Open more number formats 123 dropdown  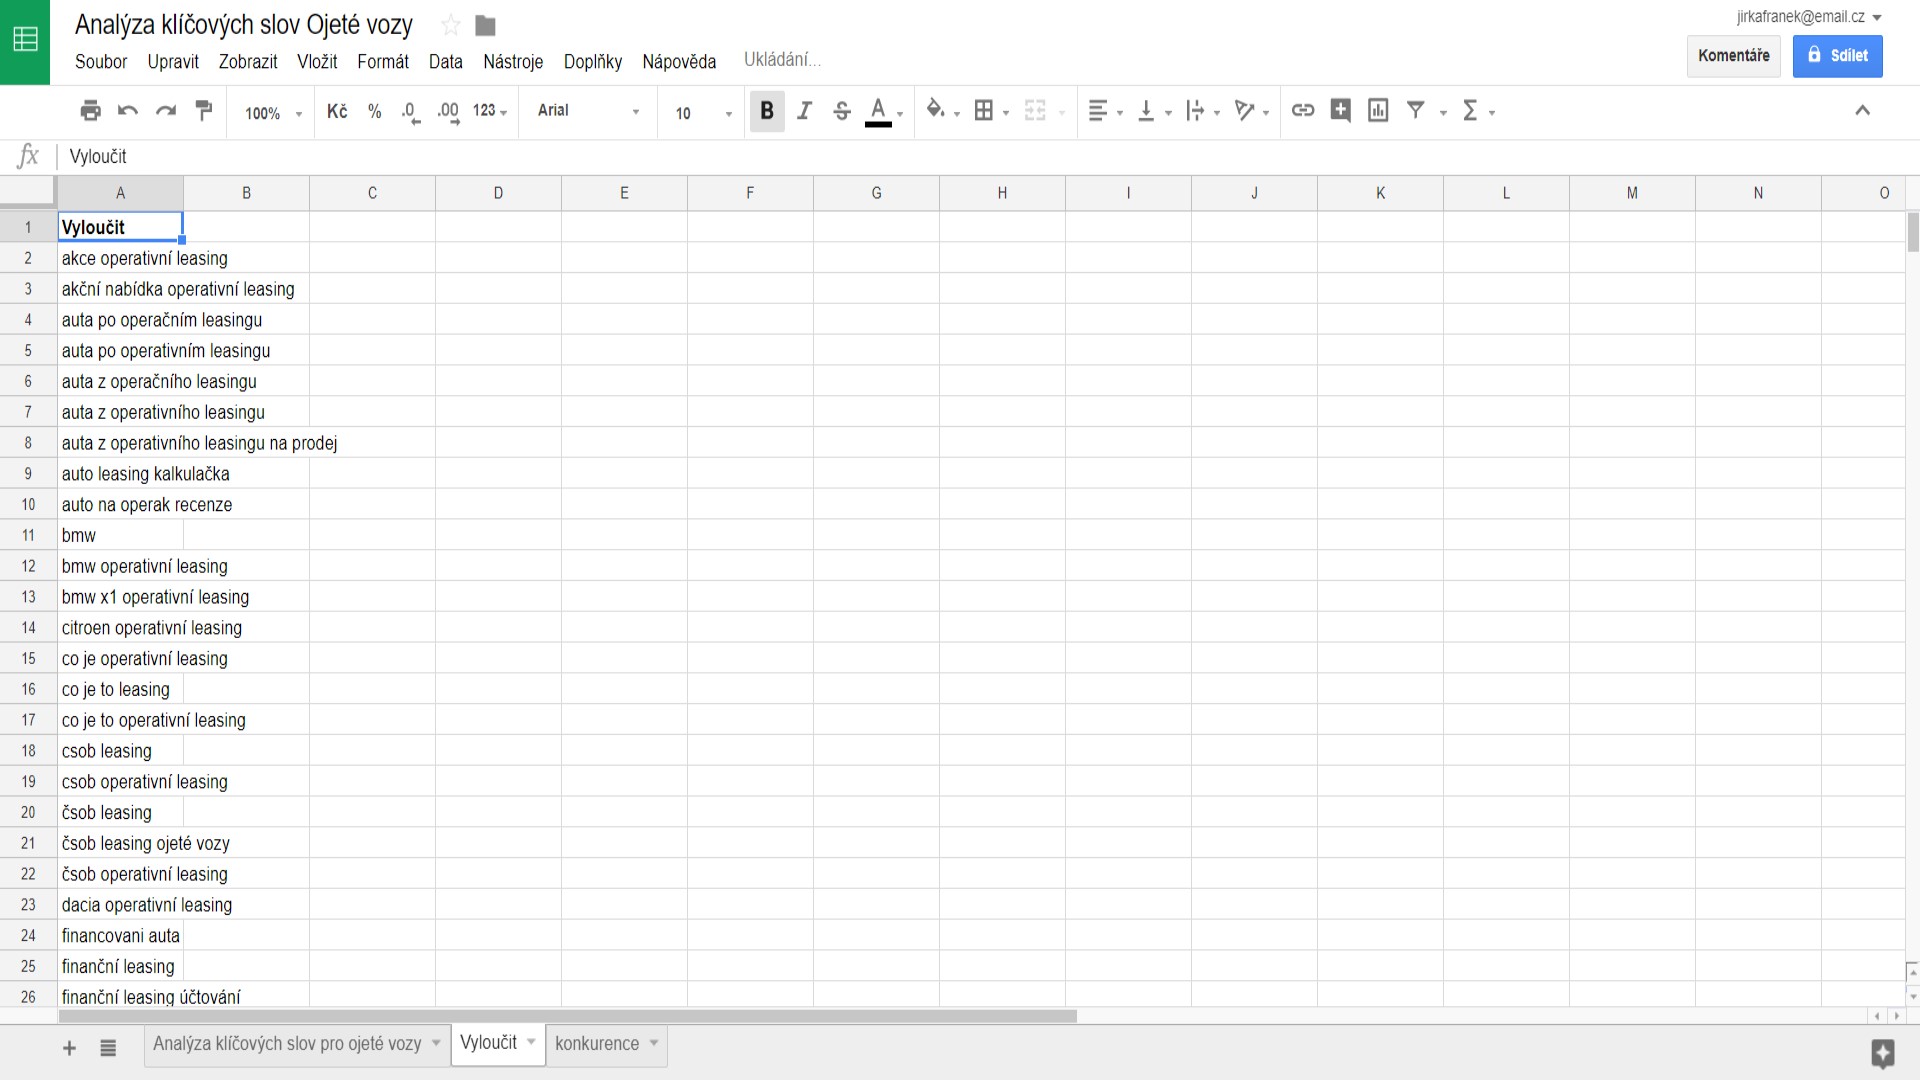pyautogui.click(x=490, y=111)
